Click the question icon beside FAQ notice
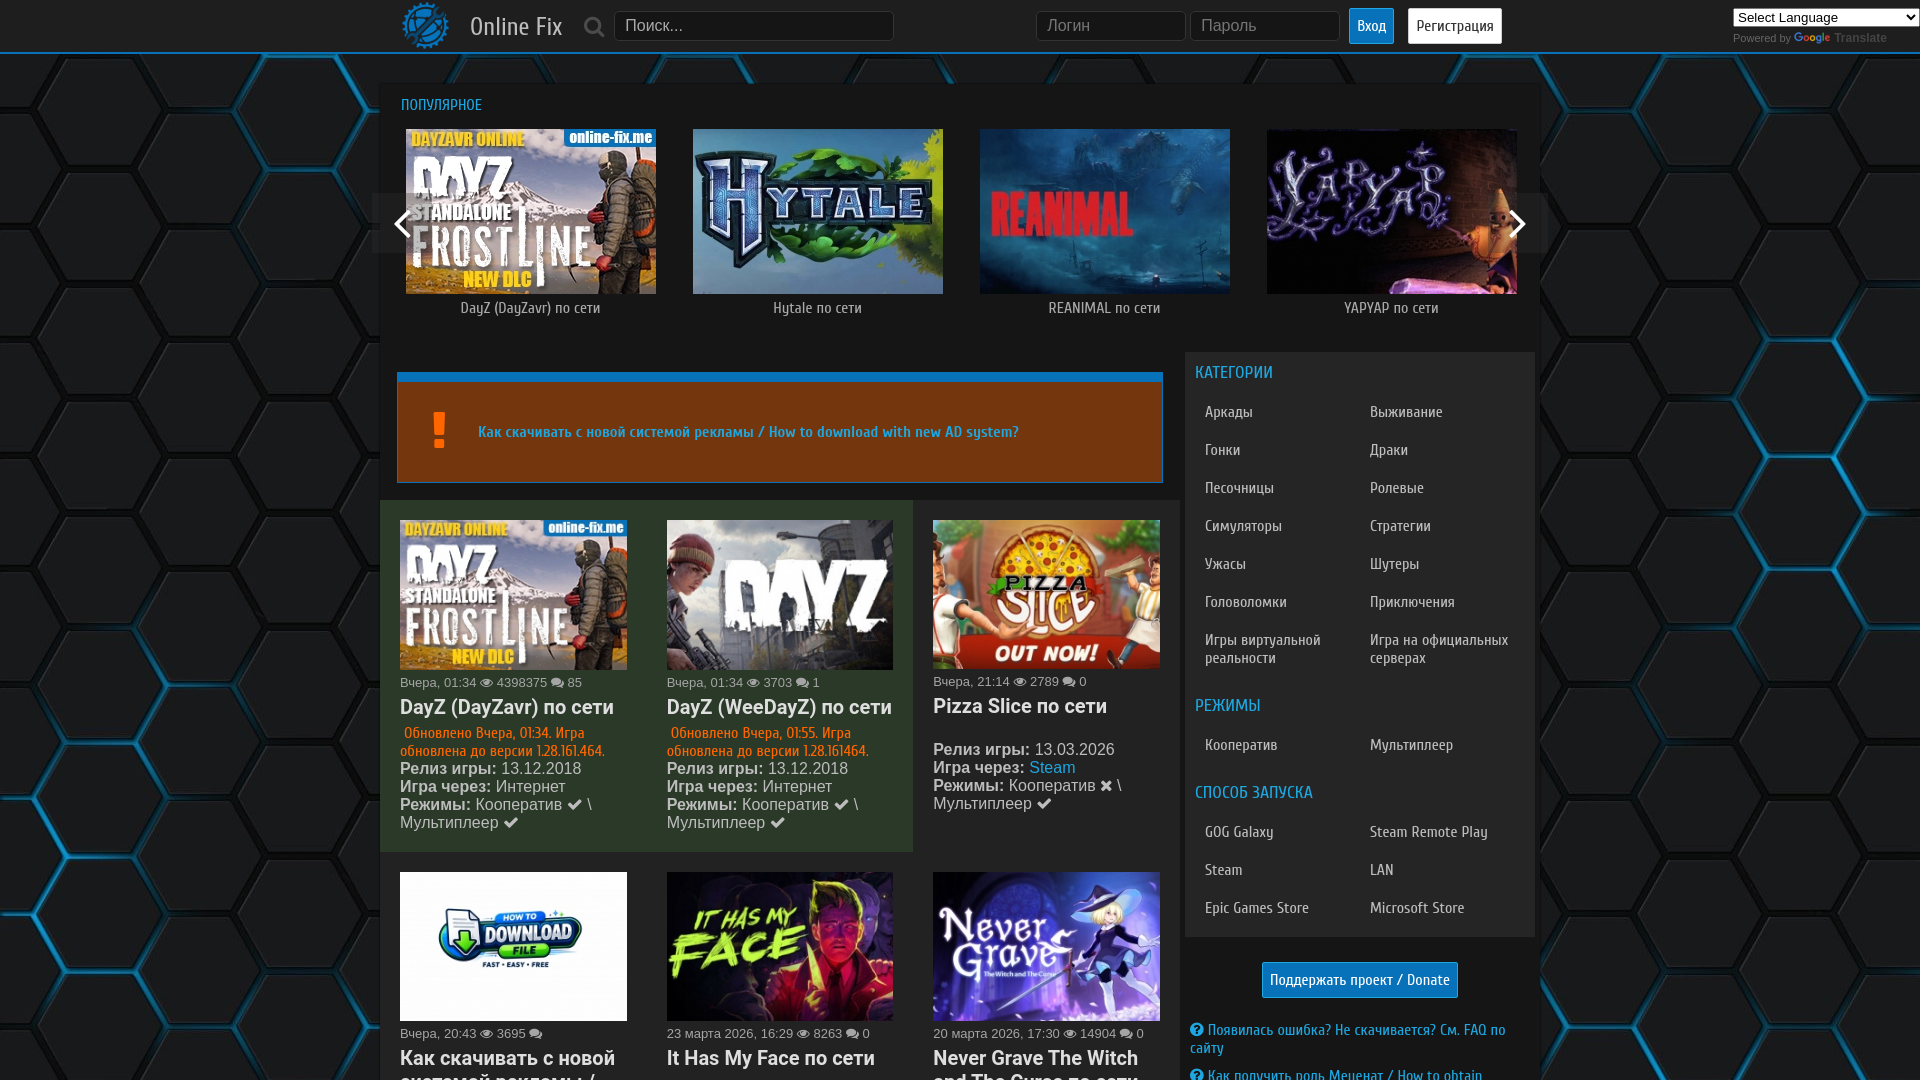 [1196, 1030]
